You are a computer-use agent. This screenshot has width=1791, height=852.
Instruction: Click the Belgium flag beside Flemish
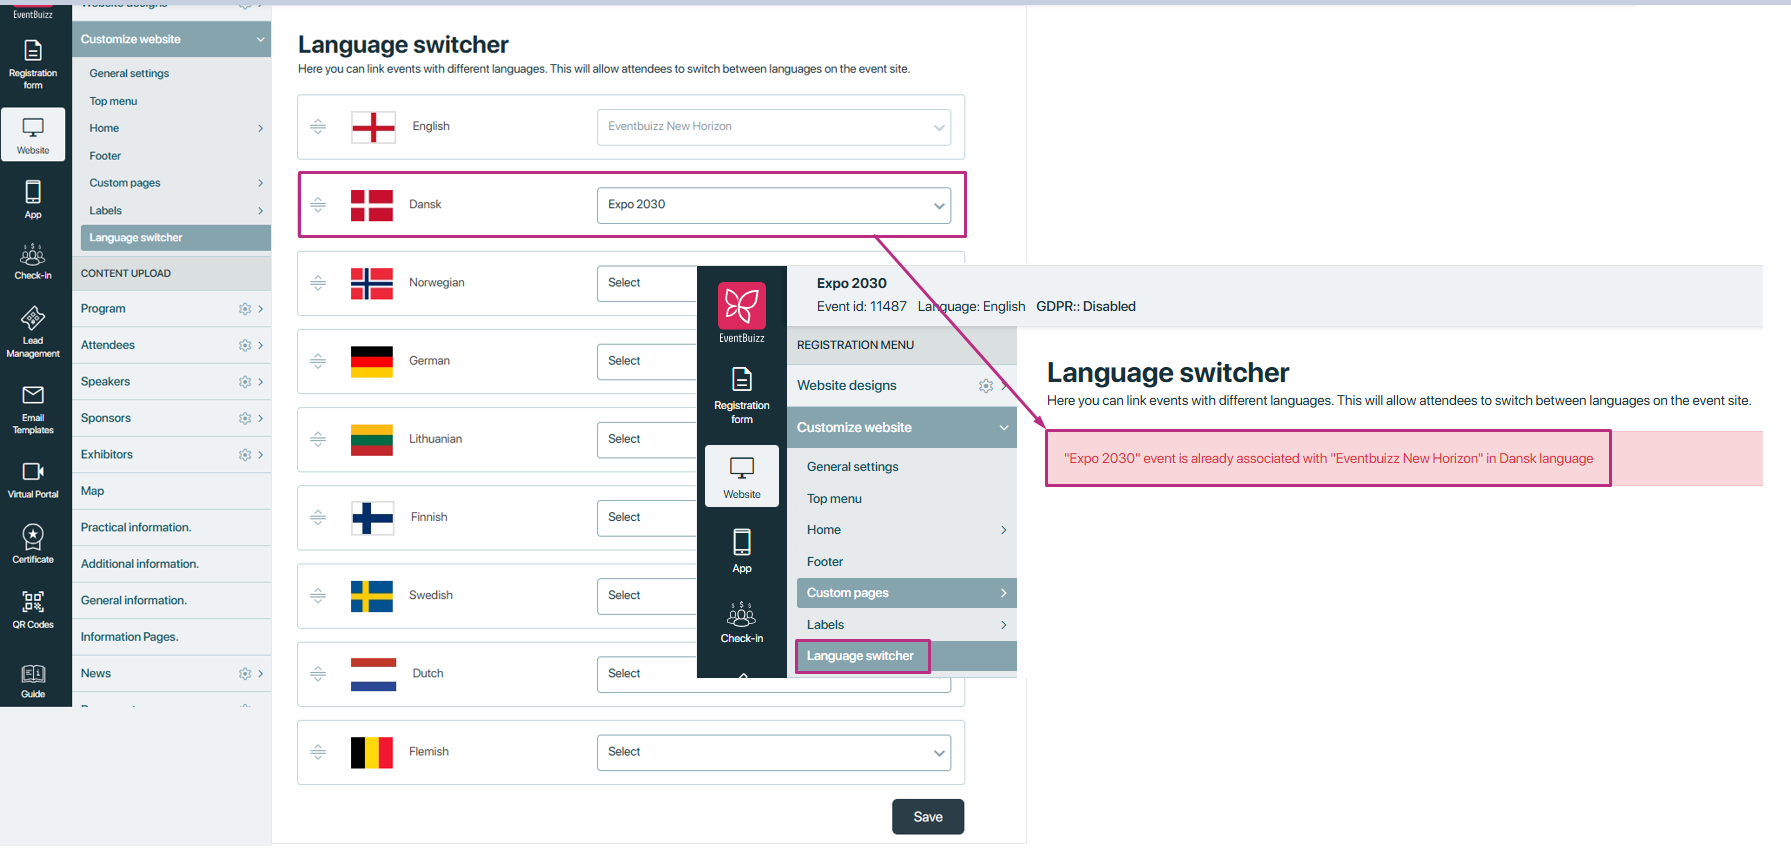372,752
